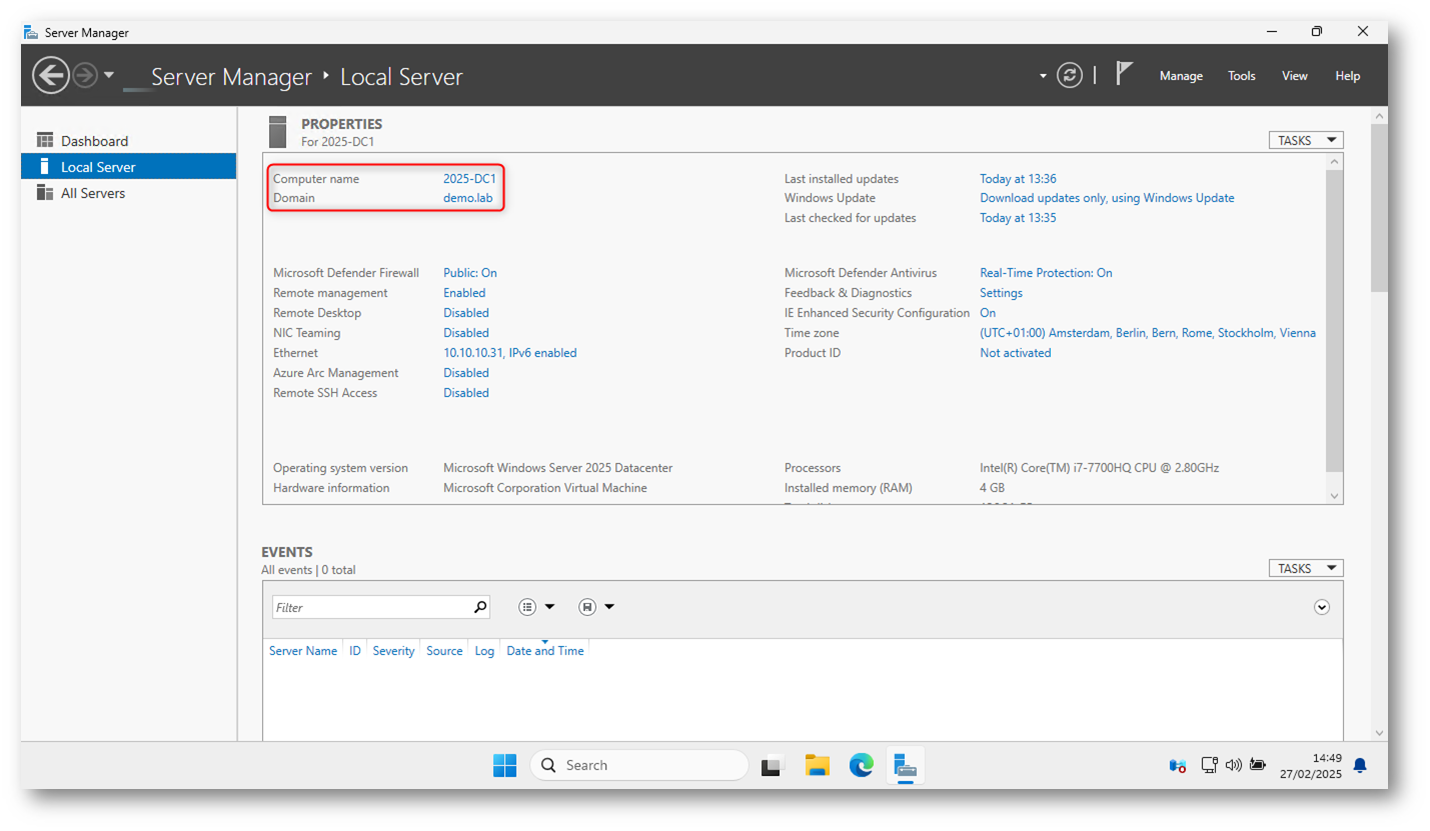Open the save query icon dropdown
This screenshot has width=1430, height=831.
[596, 607]
